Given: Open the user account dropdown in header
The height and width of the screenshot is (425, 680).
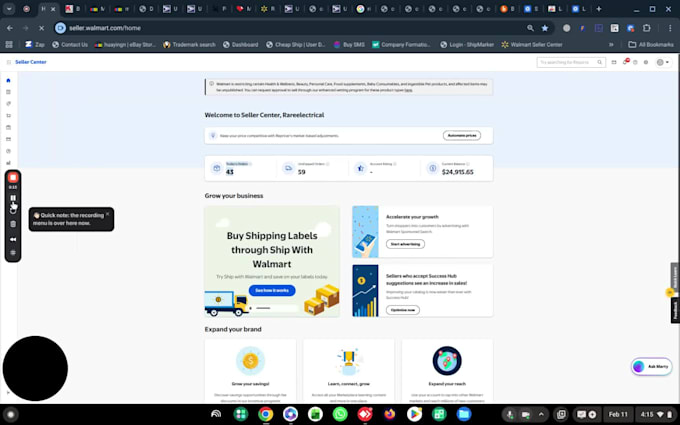Looking at the screenshot, I should pos(663,62).
